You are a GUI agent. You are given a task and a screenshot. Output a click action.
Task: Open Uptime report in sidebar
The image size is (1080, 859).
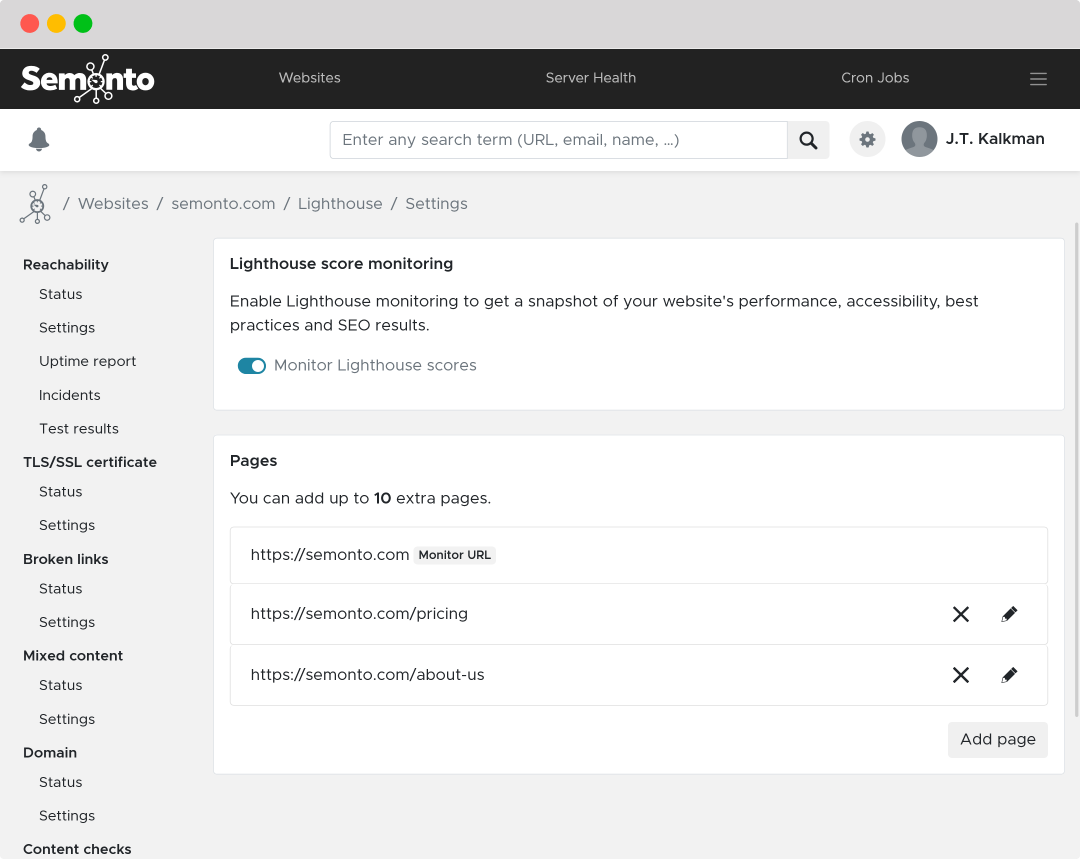(87, 361)
